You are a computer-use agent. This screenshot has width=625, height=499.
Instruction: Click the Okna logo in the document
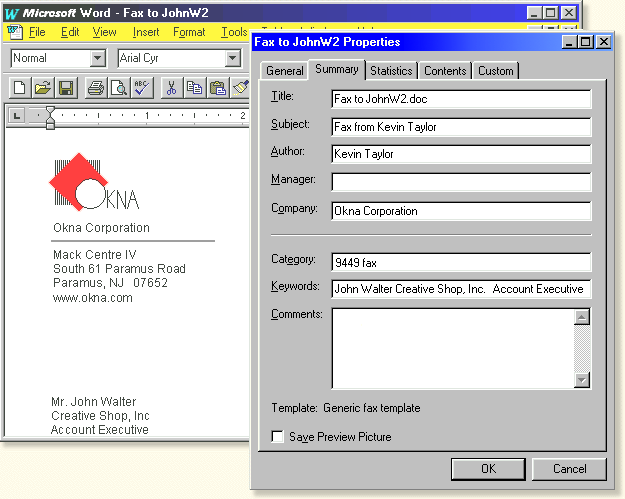pos(94,182)
